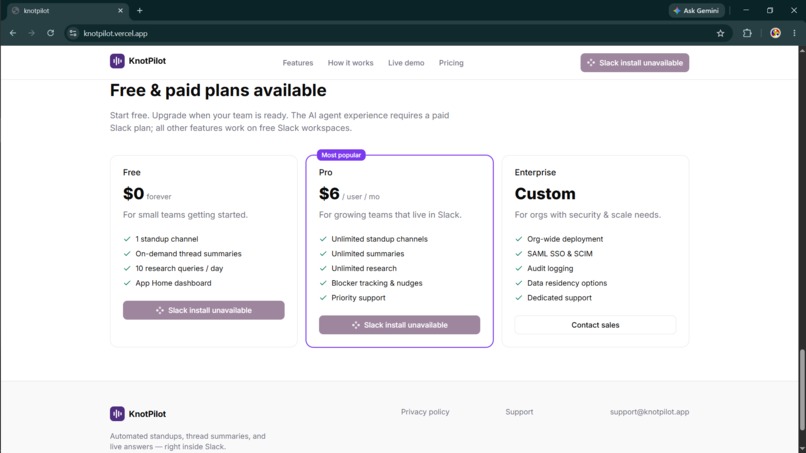Click the $0 price text
This screenshot has width=806, height=453.
coord(133,194)
